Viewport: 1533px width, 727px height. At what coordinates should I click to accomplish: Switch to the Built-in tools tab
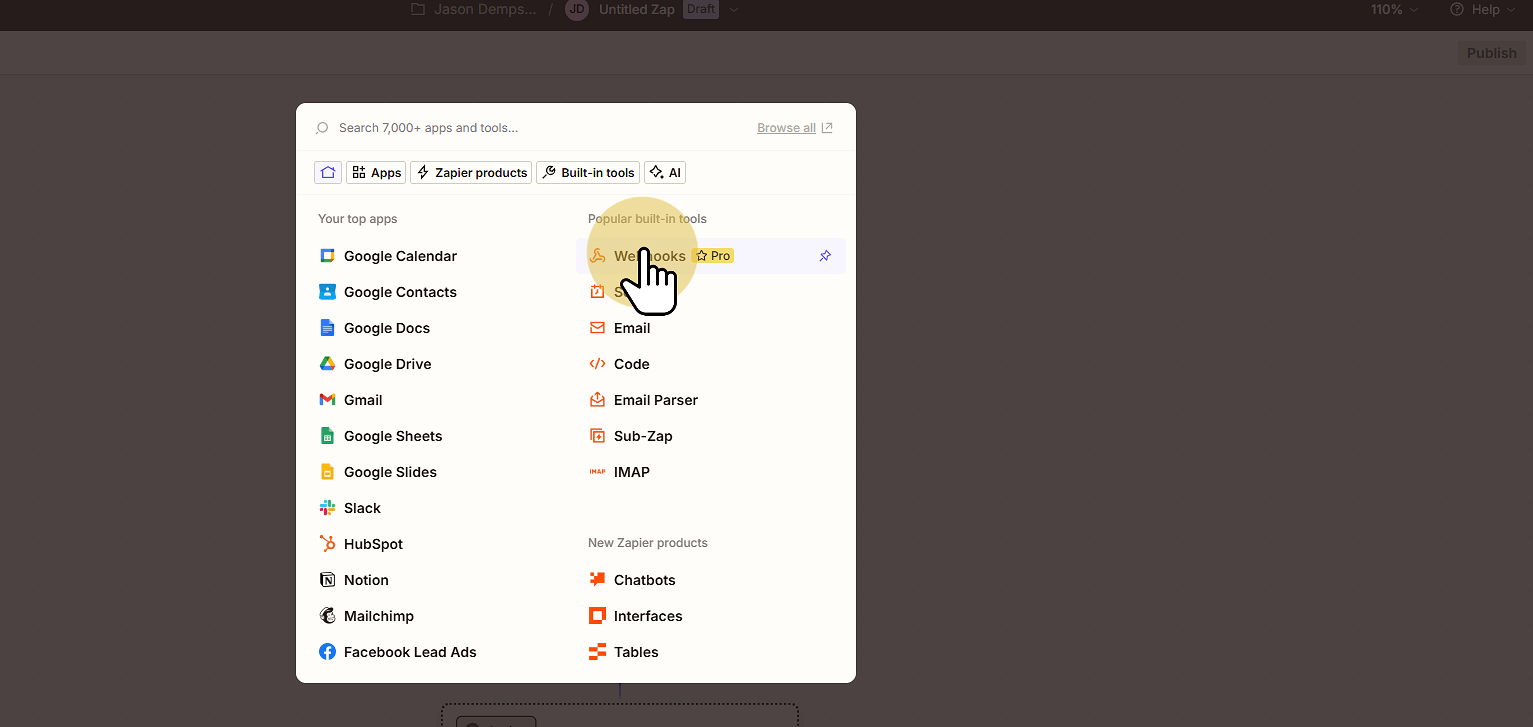pos(588,172)
